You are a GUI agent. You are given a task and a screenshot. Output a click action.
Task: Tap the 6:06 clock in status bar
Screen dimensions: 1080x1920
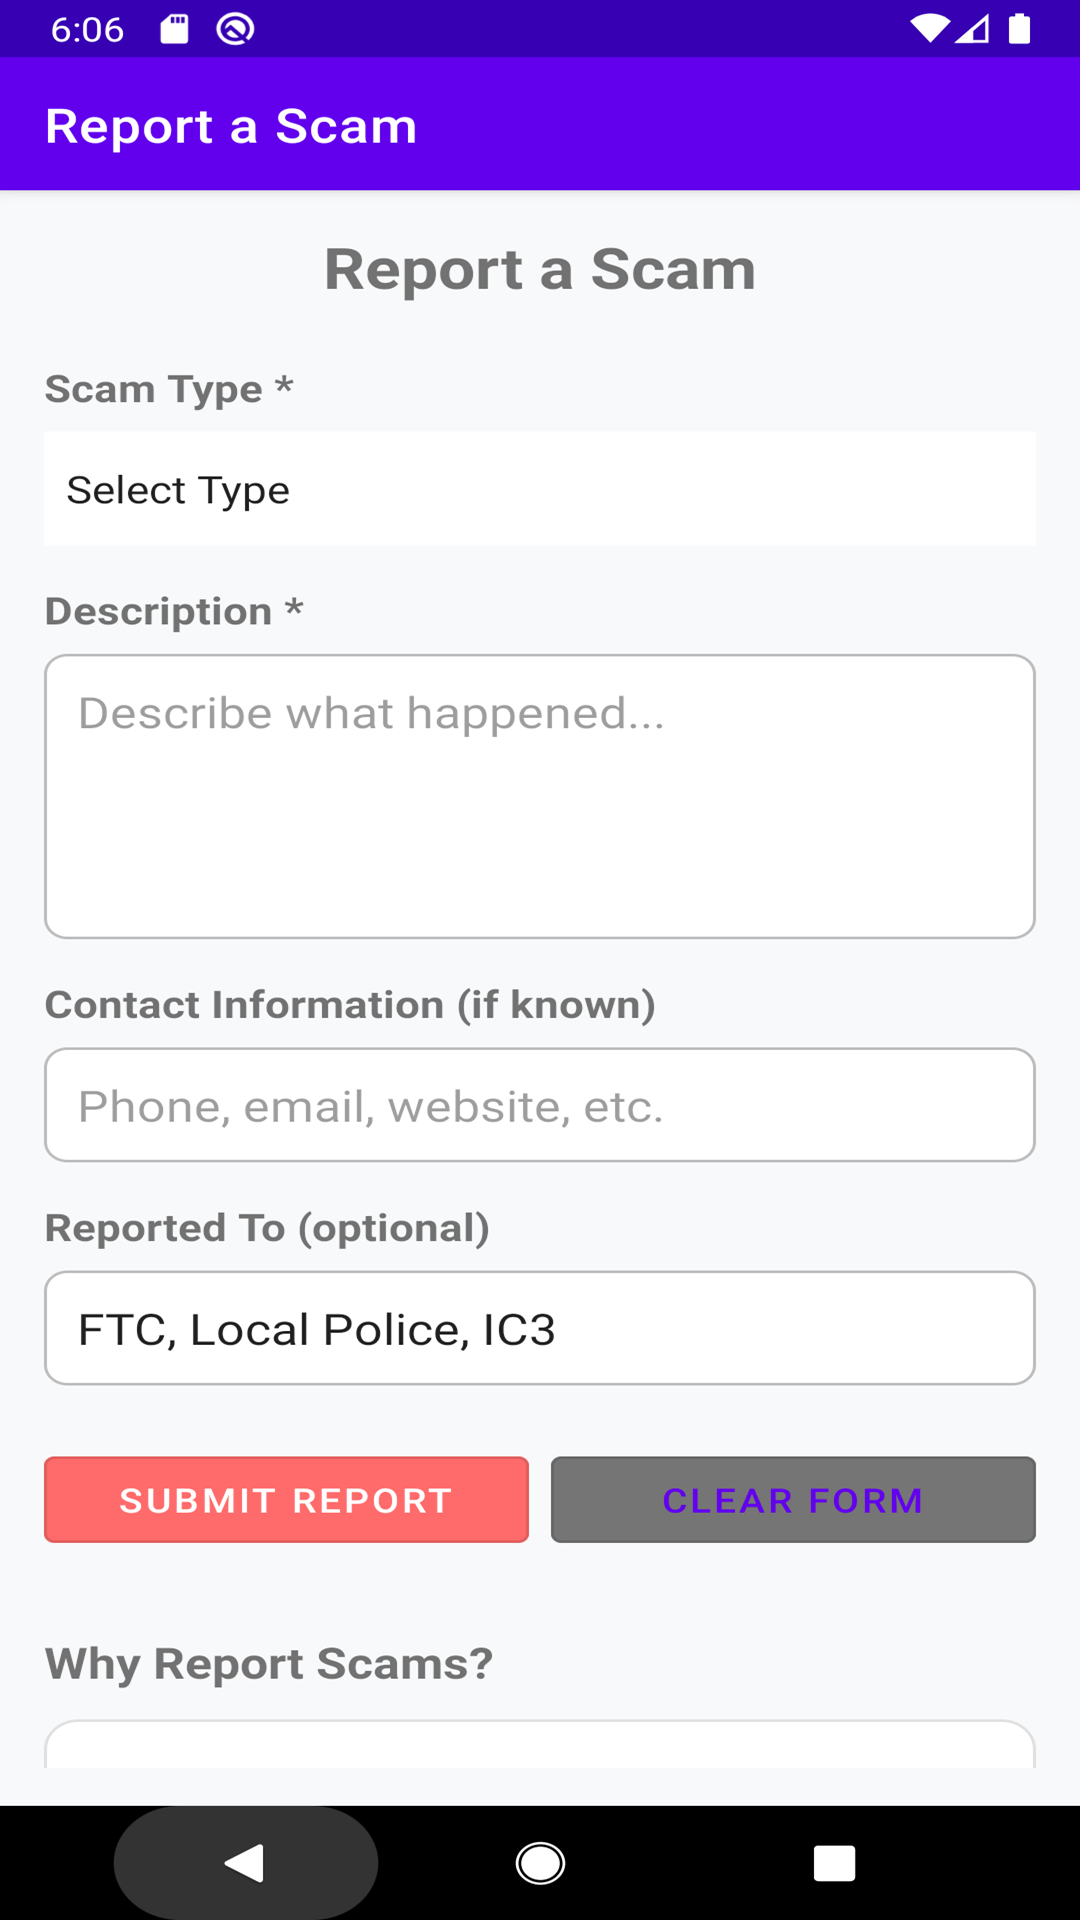87,30
